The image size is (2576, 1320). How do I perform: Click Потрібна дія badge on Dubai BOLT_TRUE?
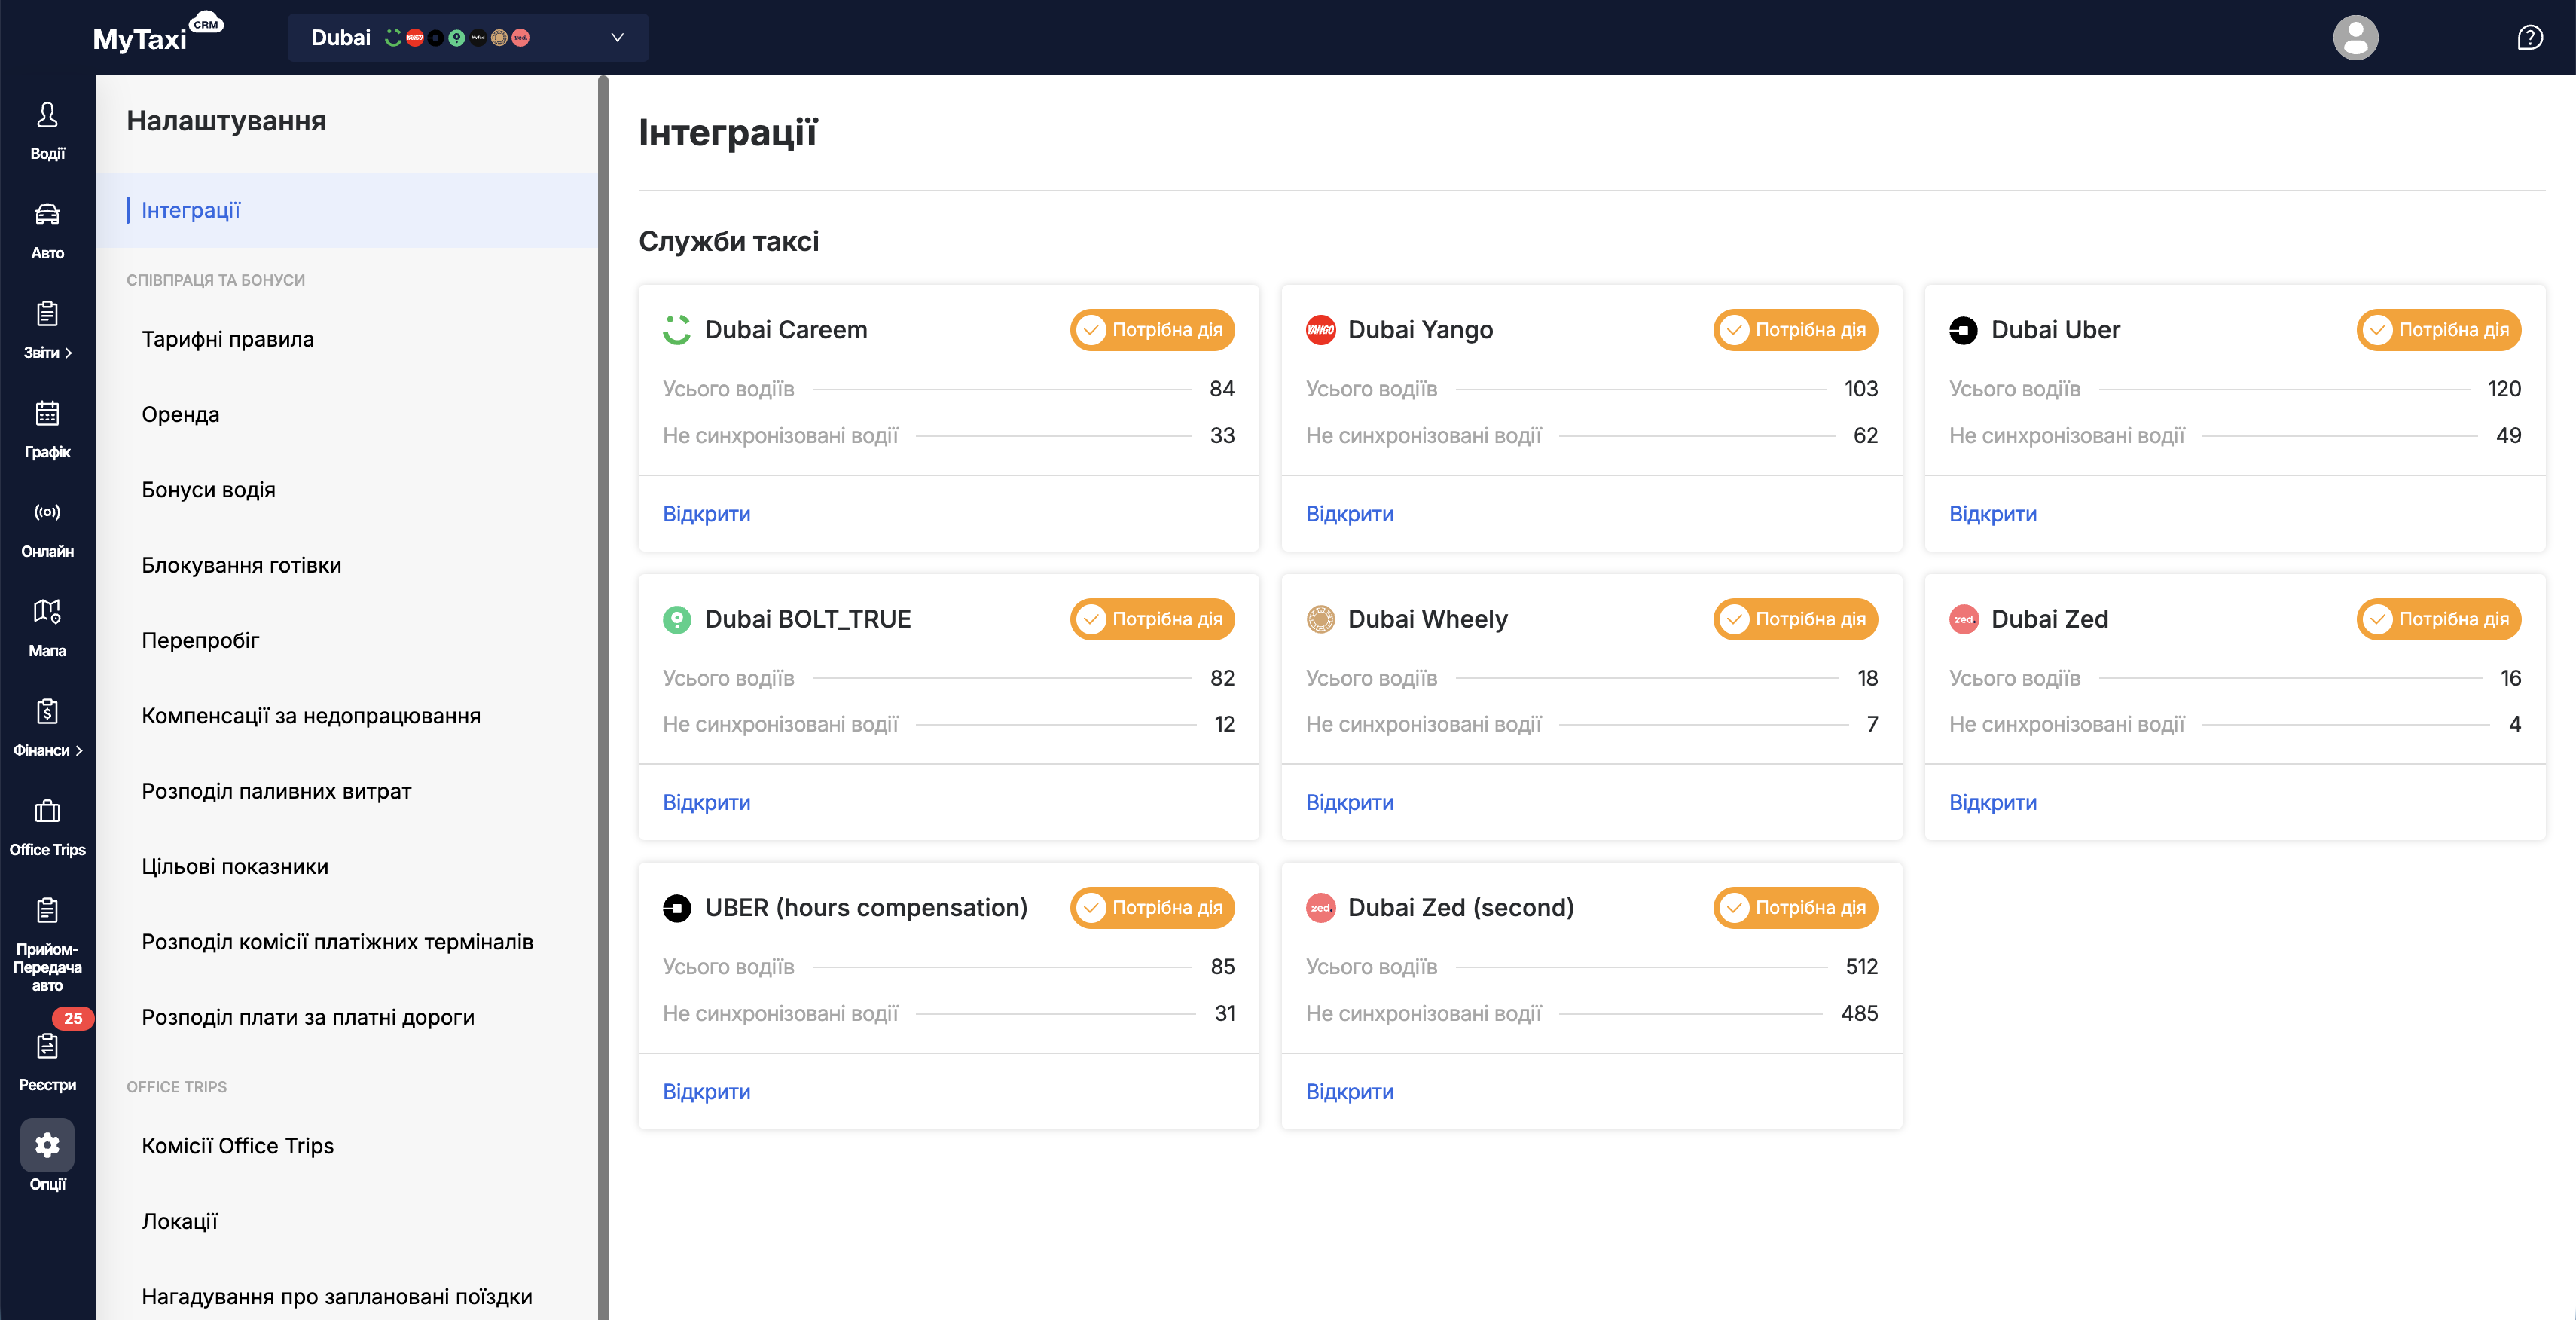pyautogui.click(x=1152, y=619)
